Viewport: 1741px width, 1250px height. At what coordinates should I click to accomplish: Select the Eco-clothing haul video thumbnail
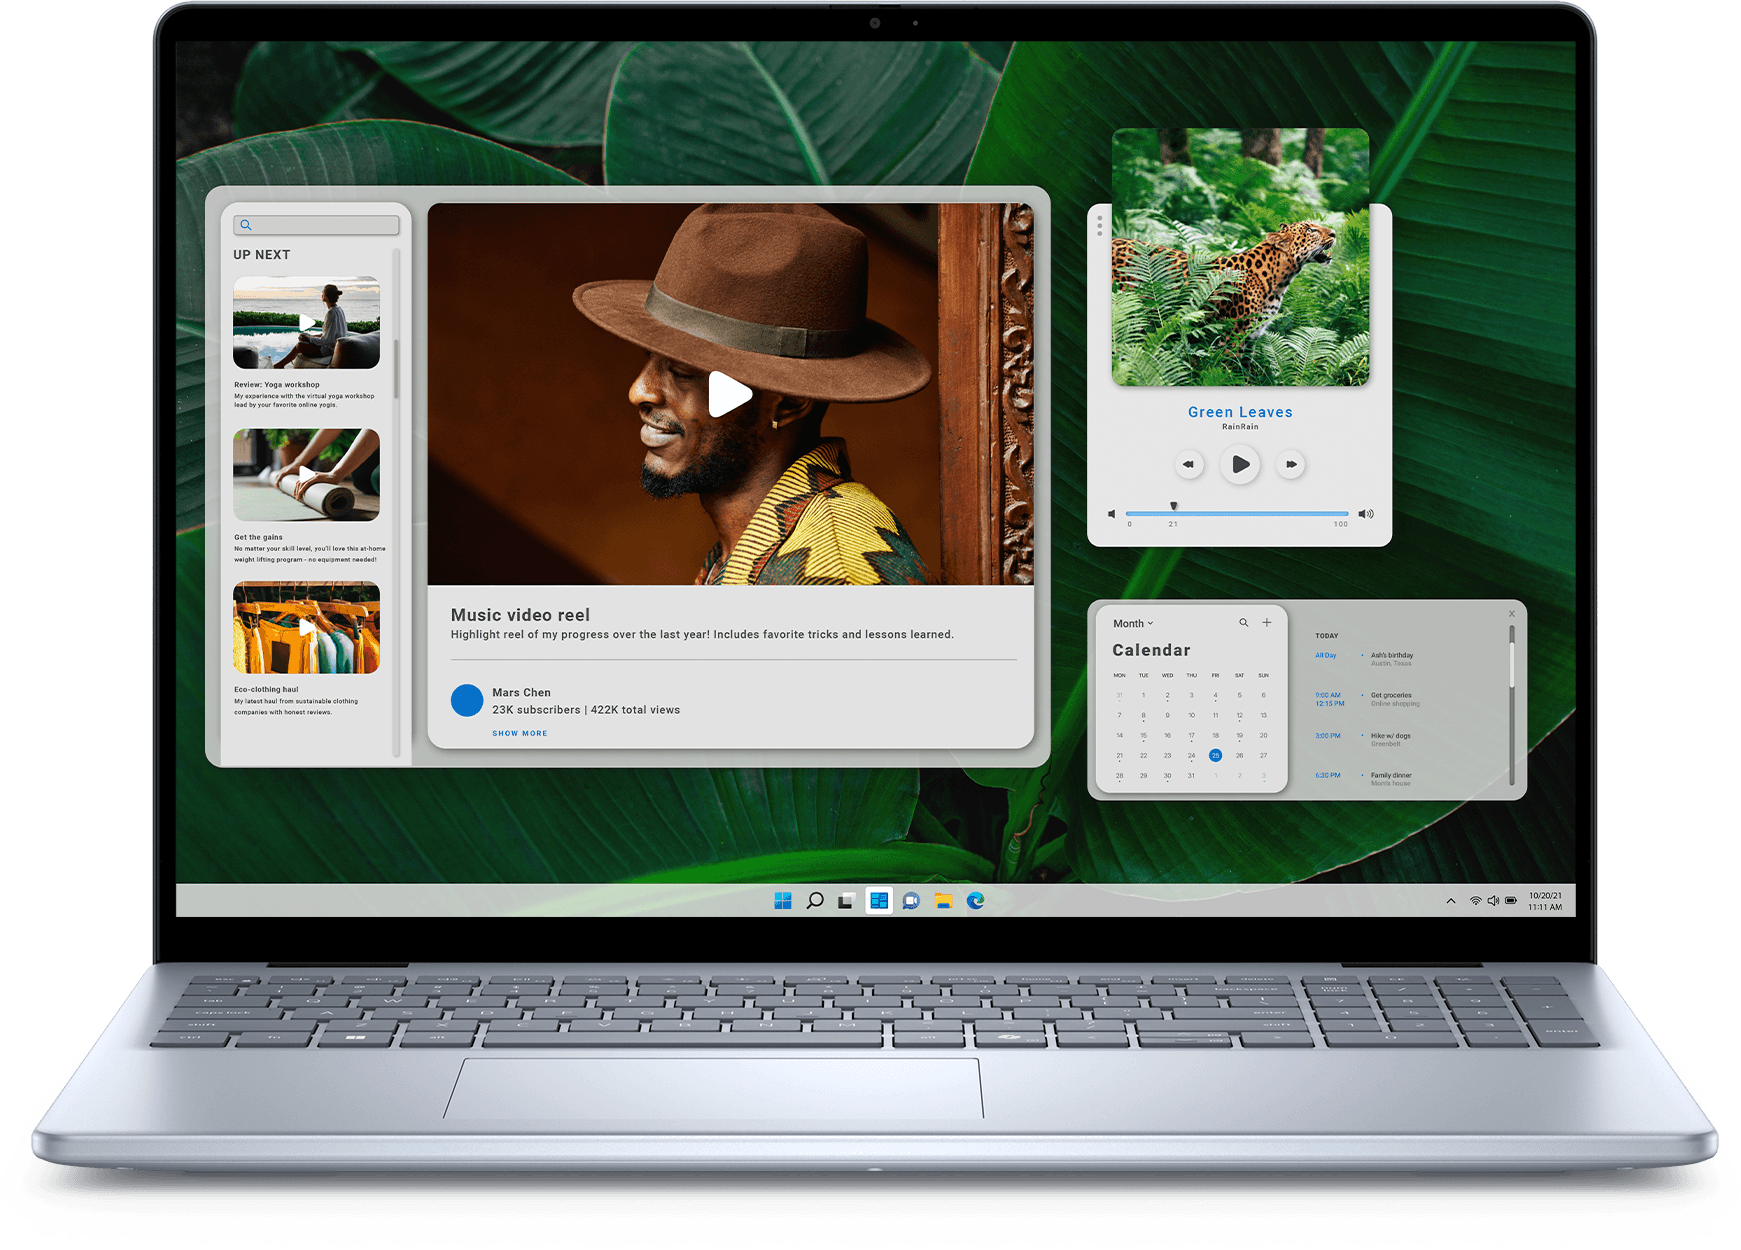point(306,628)
